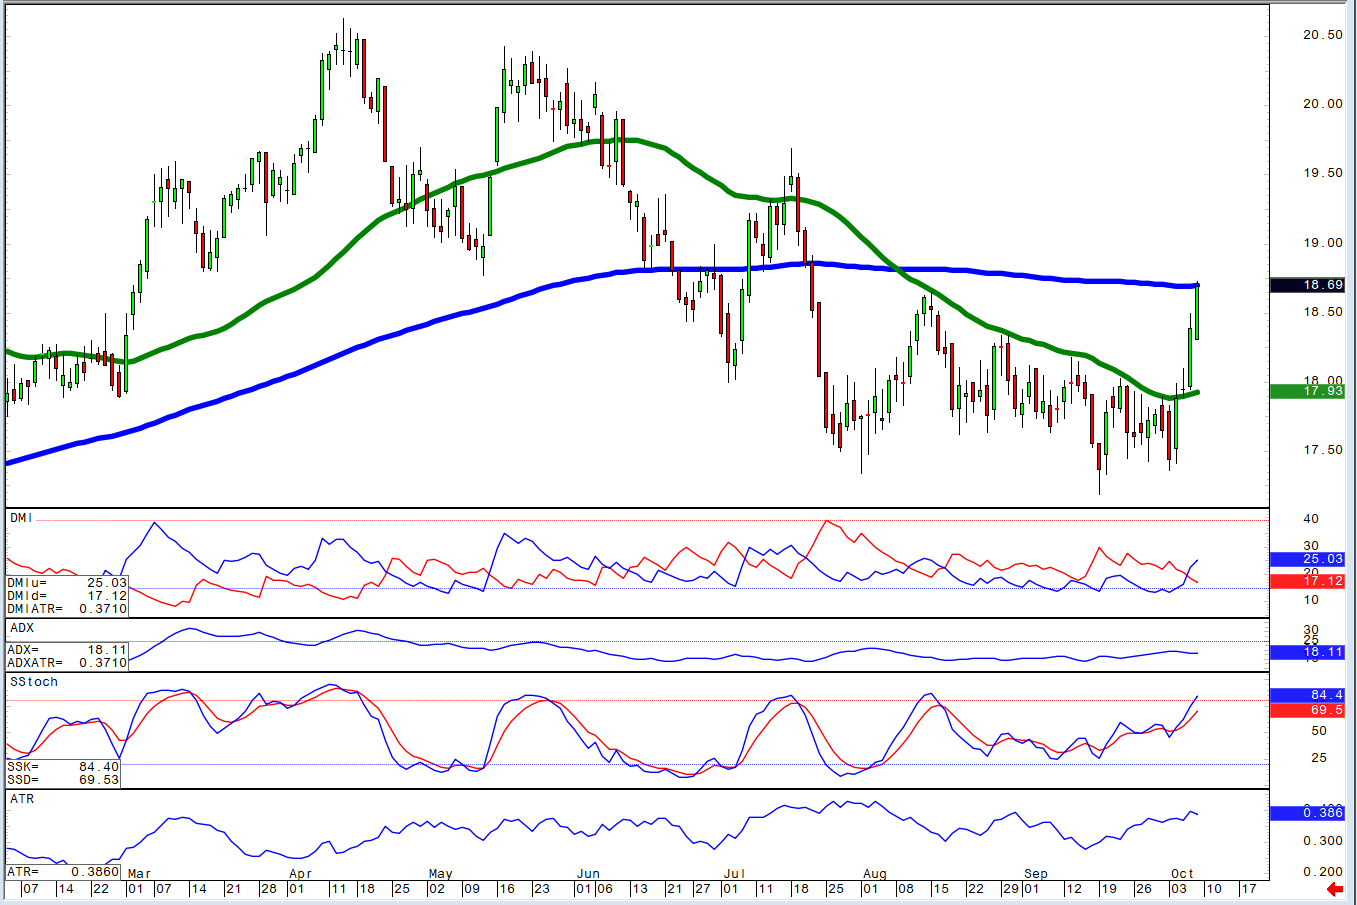The image size is (1357, 905).
Task: Click the red 17.12 DMI value tag
Action: click(1308, 581)
